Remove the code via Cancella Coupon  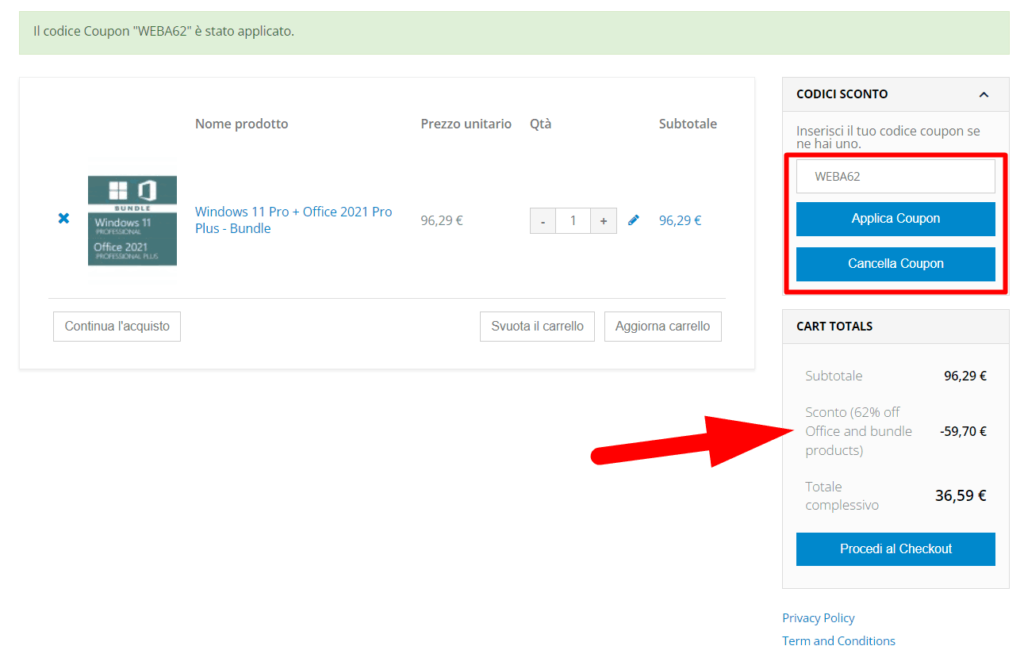point(895,264)
